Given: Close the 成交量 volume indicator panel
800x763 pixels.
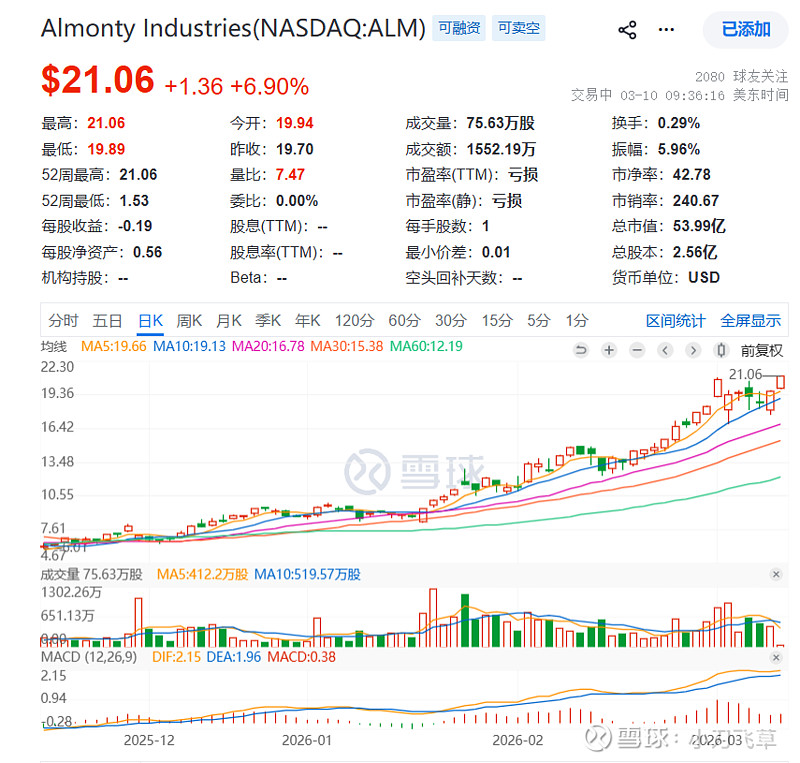Looking at the screenshot, I should [x=776, y=574].
